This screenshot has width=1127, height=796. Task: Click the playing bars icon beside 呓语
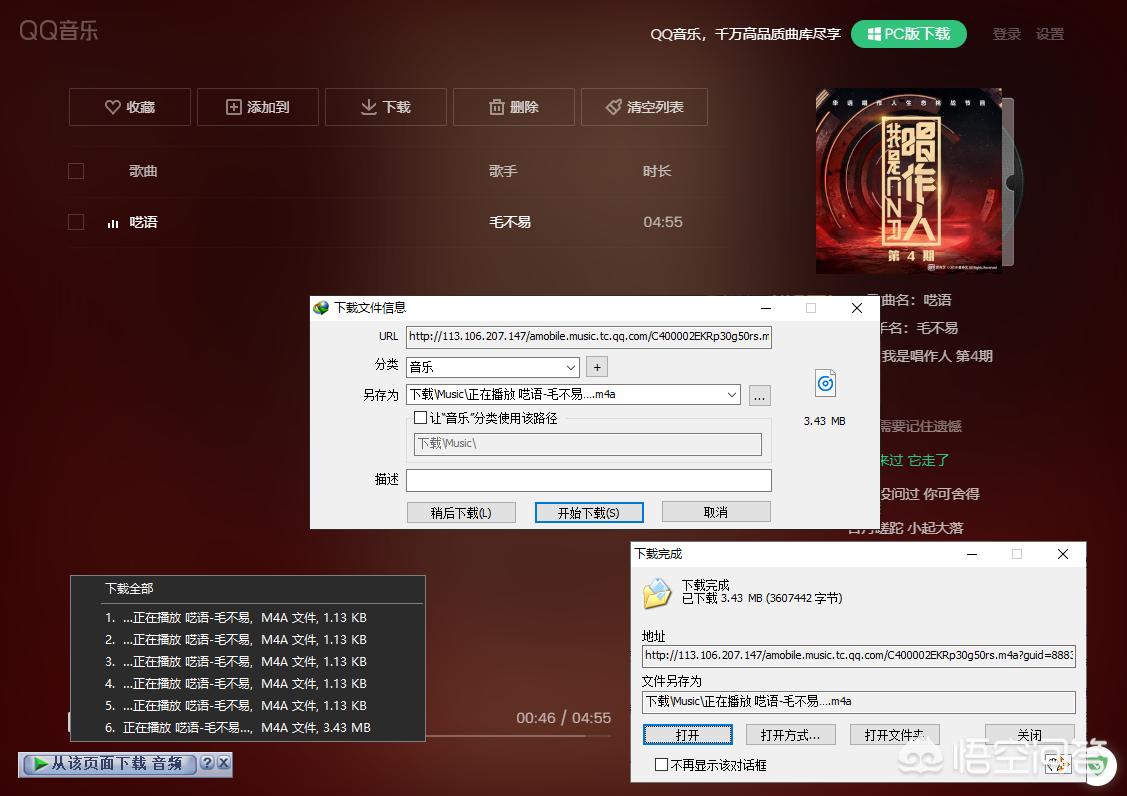(113, 224)
